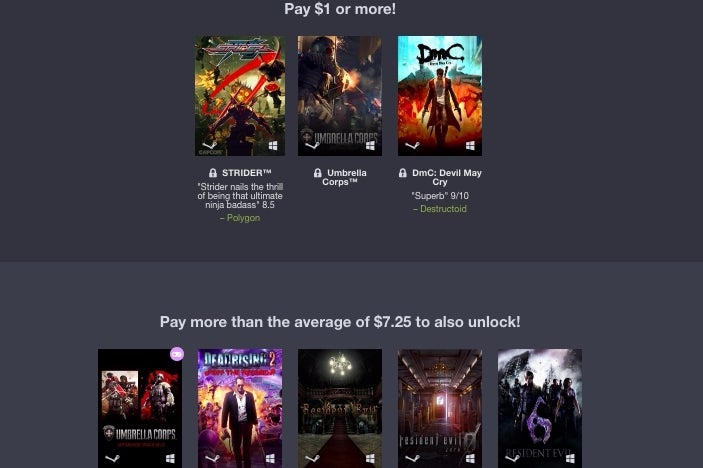Click the Steam icon on Umbrella Corps cover
This screenshot has height=468, width=703.
[x=312, y=145]
